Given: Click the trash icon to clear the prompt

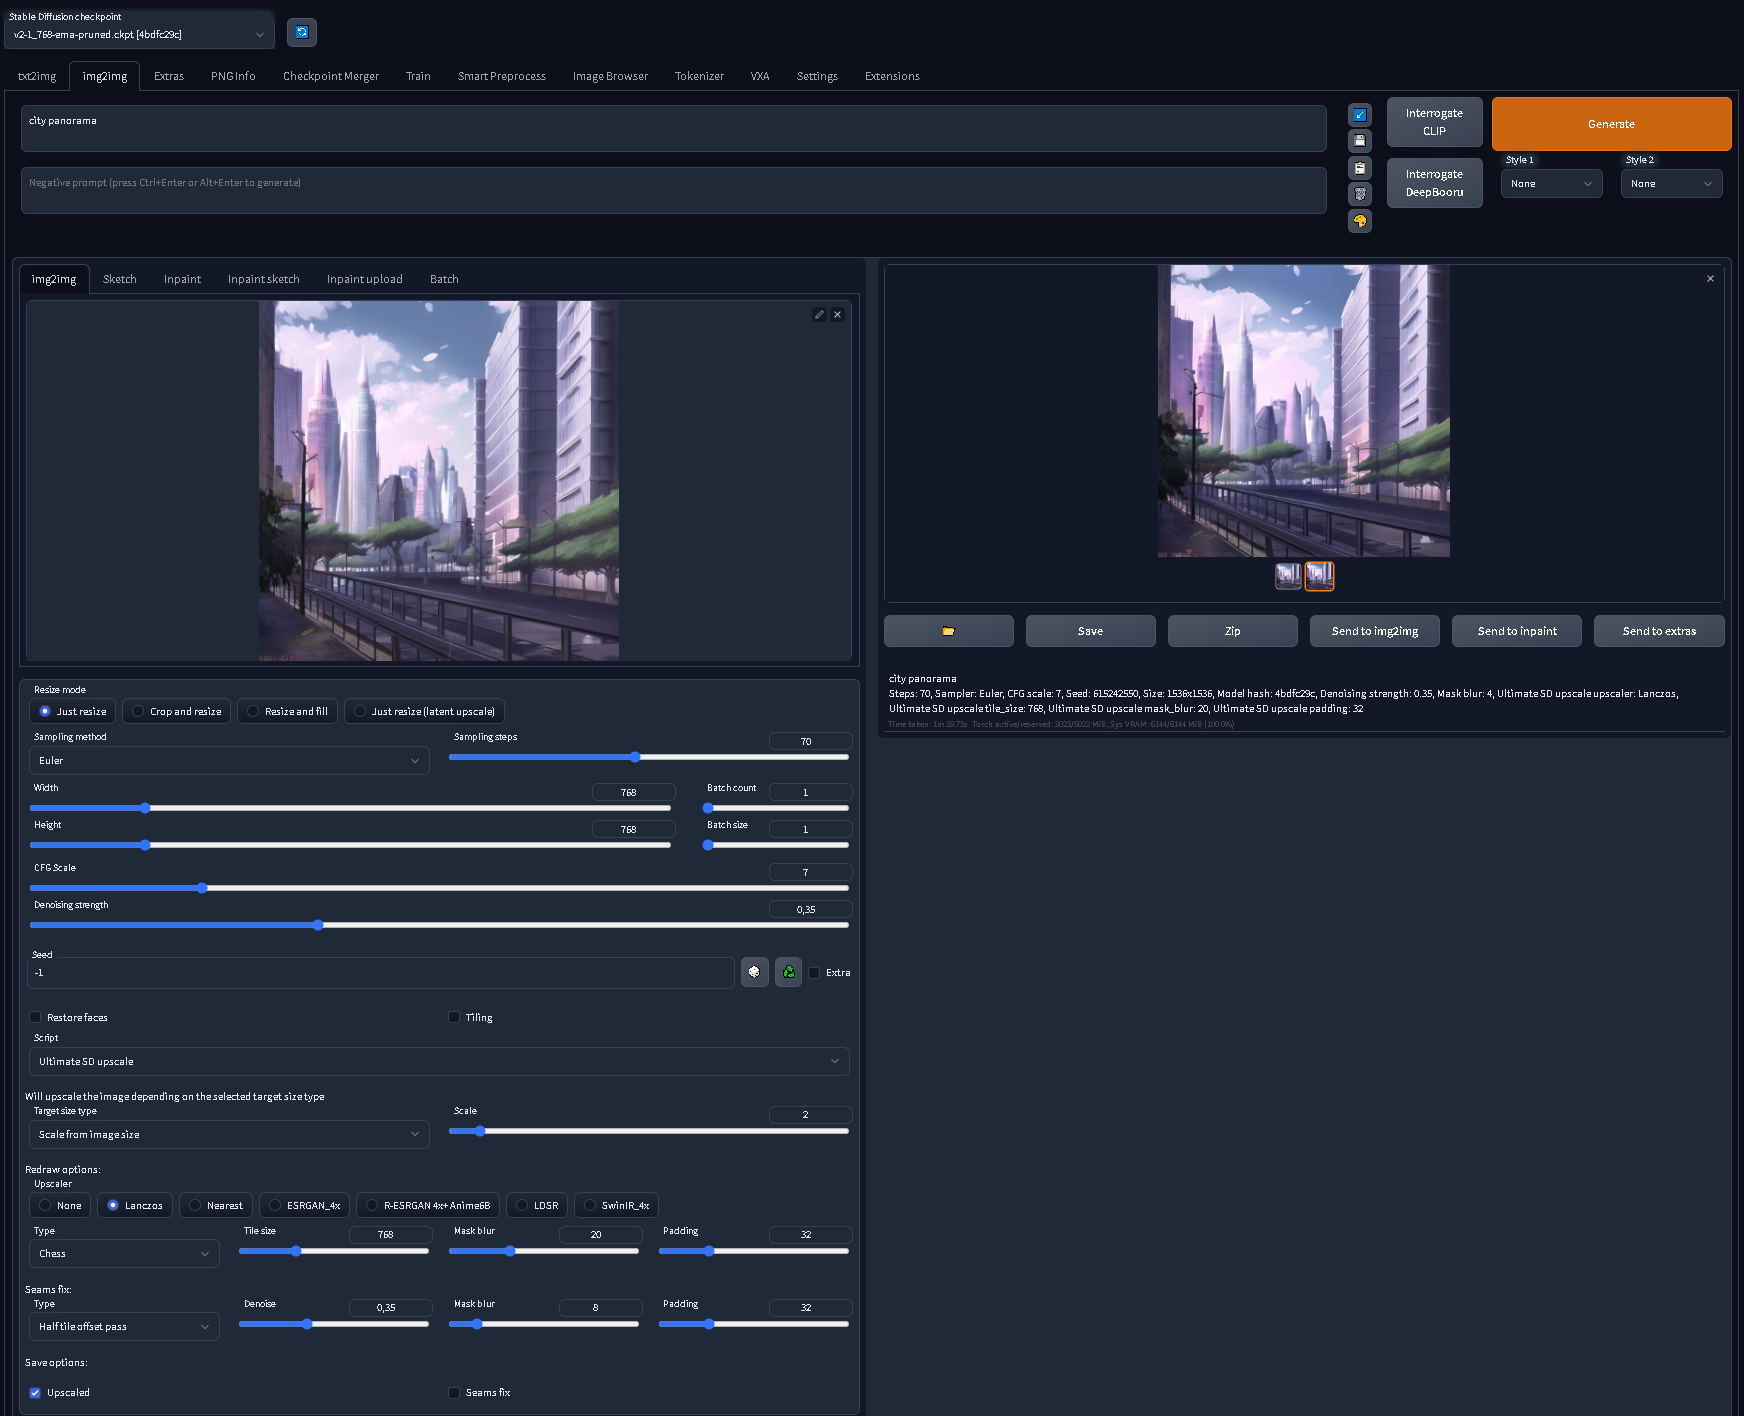Looking at the screenshot, I should tap(1360, 194).
